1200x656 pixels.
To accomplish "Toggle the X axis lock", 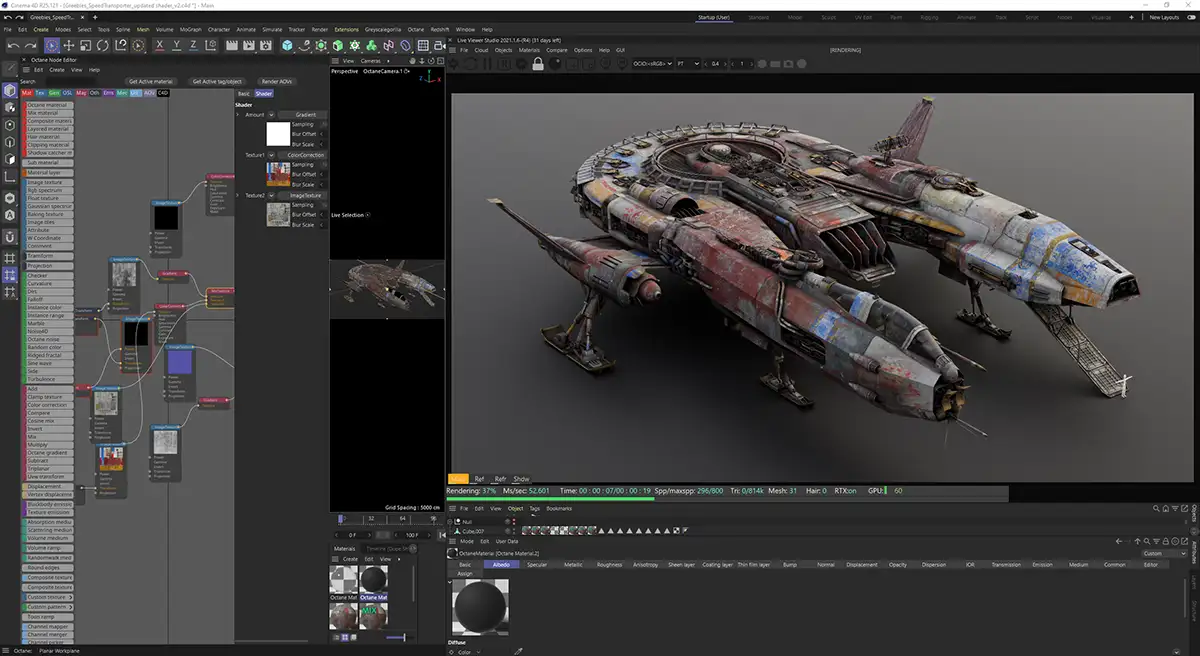I will (x=158, y=46).
